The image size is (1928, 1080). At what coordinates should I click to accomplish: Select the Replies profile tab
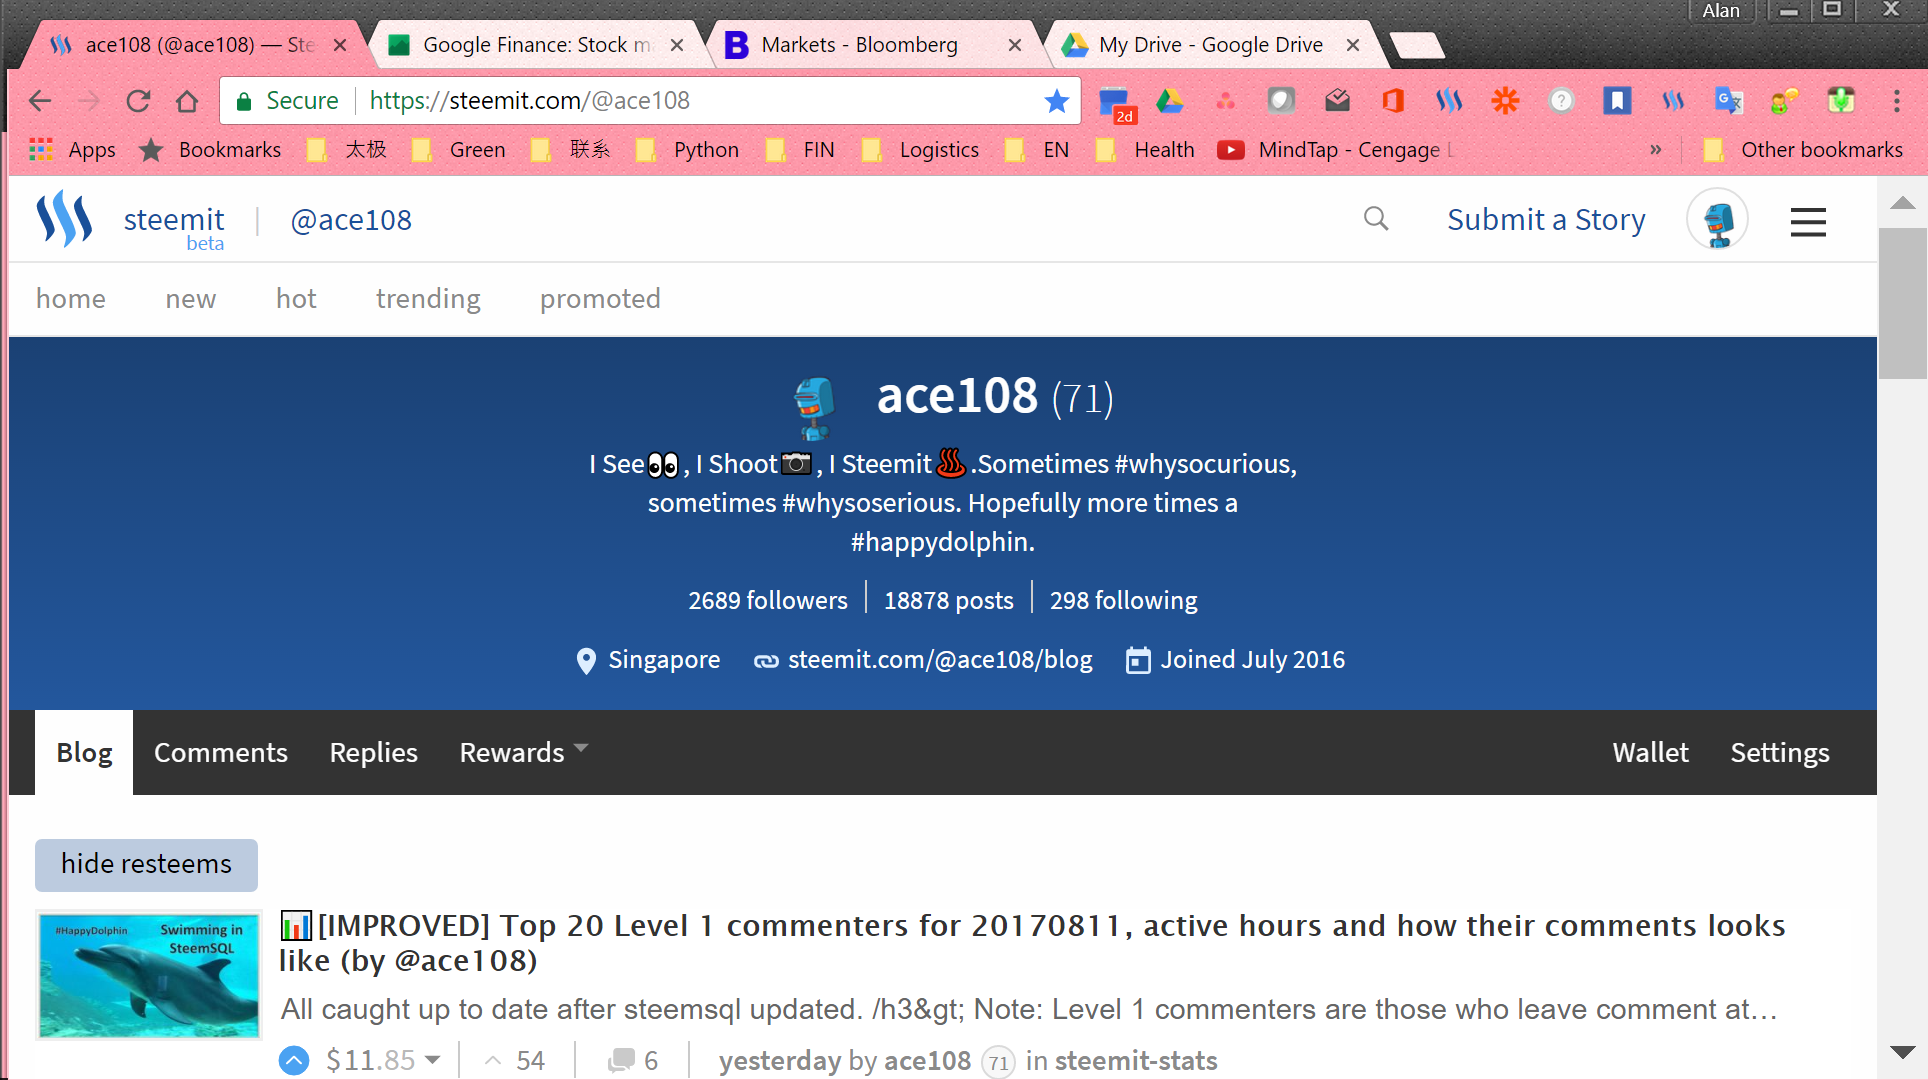[x=373, y=752]
